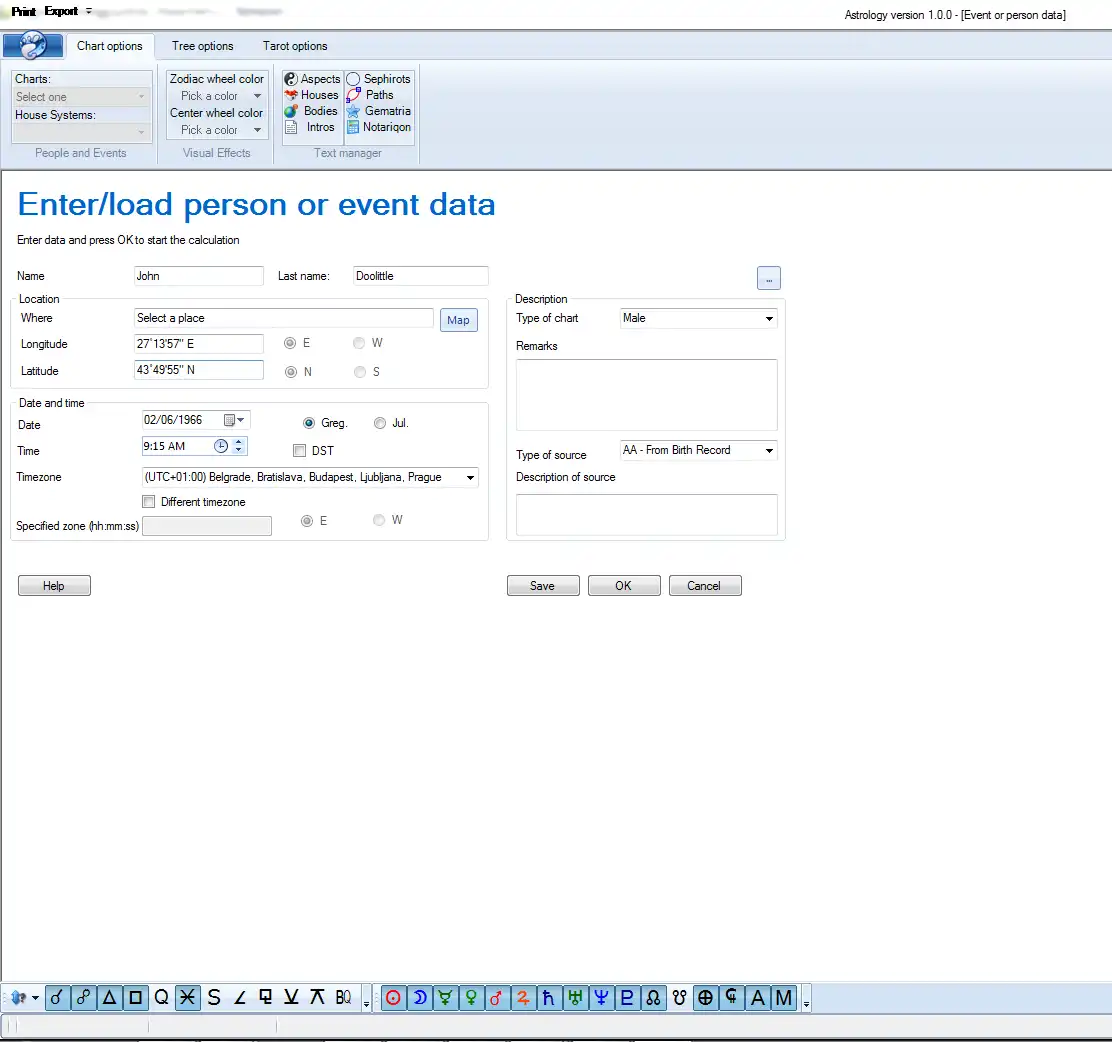Open the Gematria text manager
The width and height of the screenshot is (1112, 1042).
378,111
